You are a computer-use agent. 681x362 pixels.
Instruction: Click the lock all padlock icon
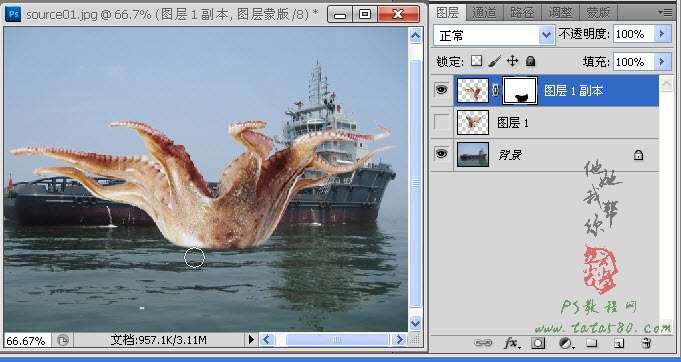point(530,61)
